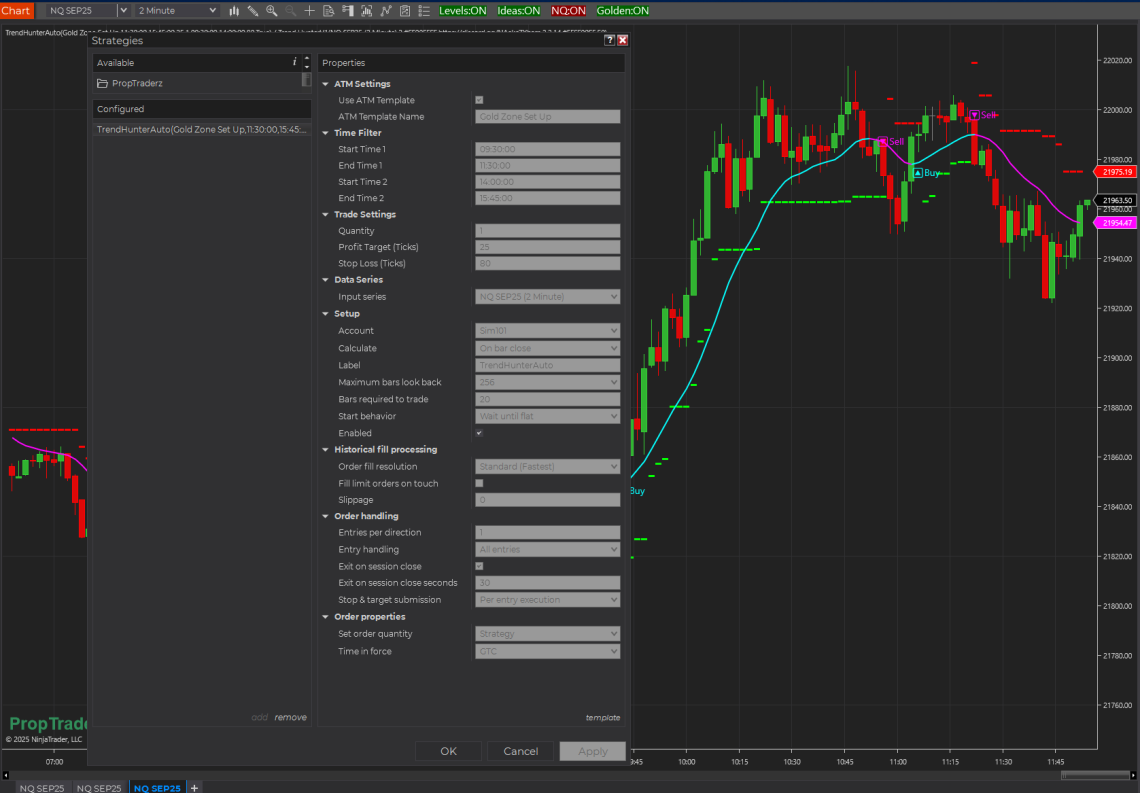Toggle the Golden:ON button
The image size is (1140, 793).
point(622,11)
